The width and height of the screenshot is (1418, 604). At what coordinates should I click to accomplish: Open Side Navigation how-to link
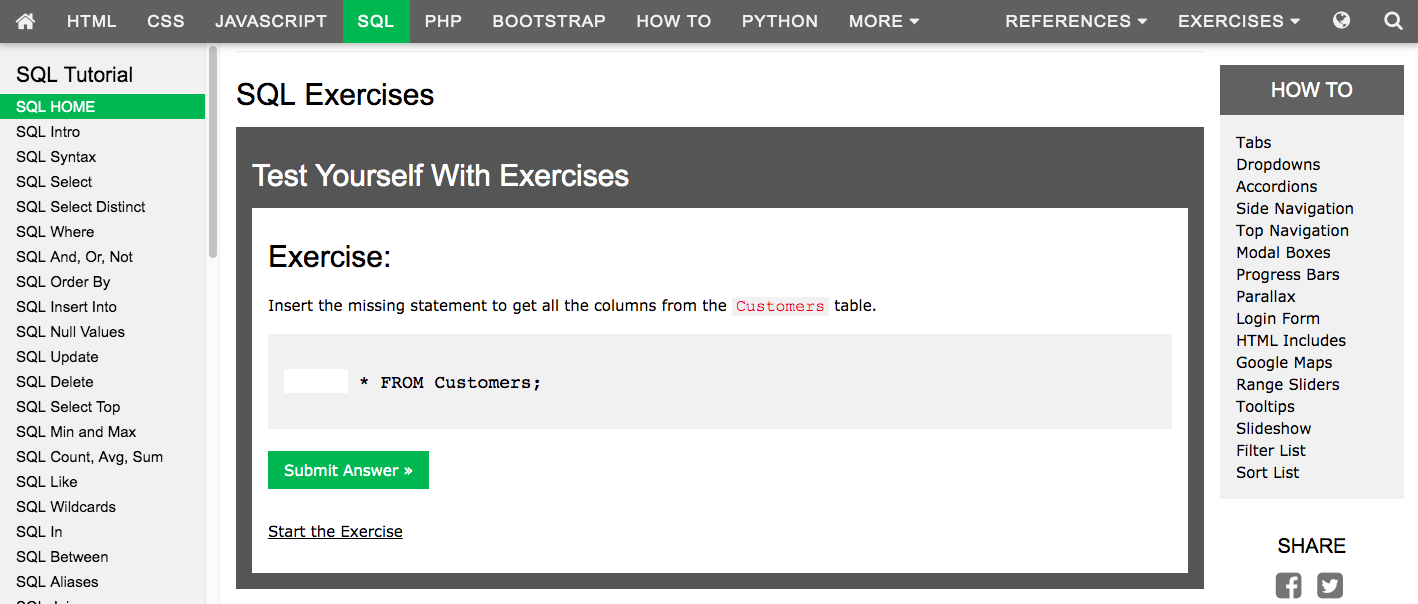1295,208
